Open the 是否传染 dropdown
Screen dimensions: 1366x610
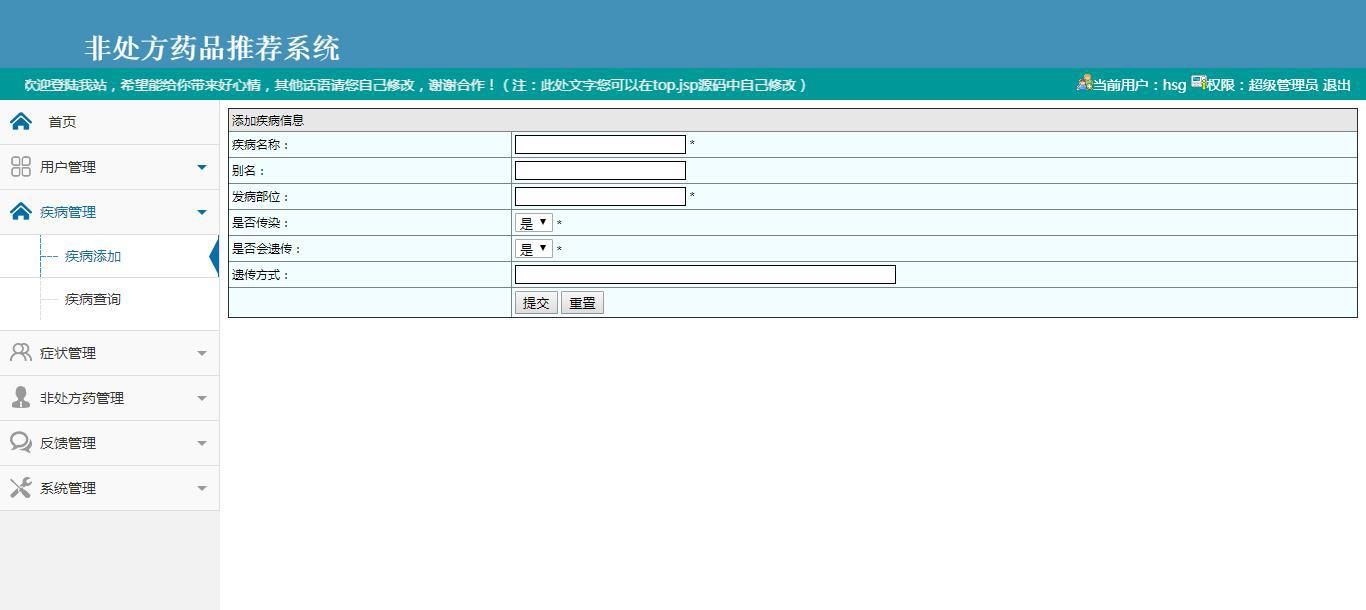tap(534, 223)
